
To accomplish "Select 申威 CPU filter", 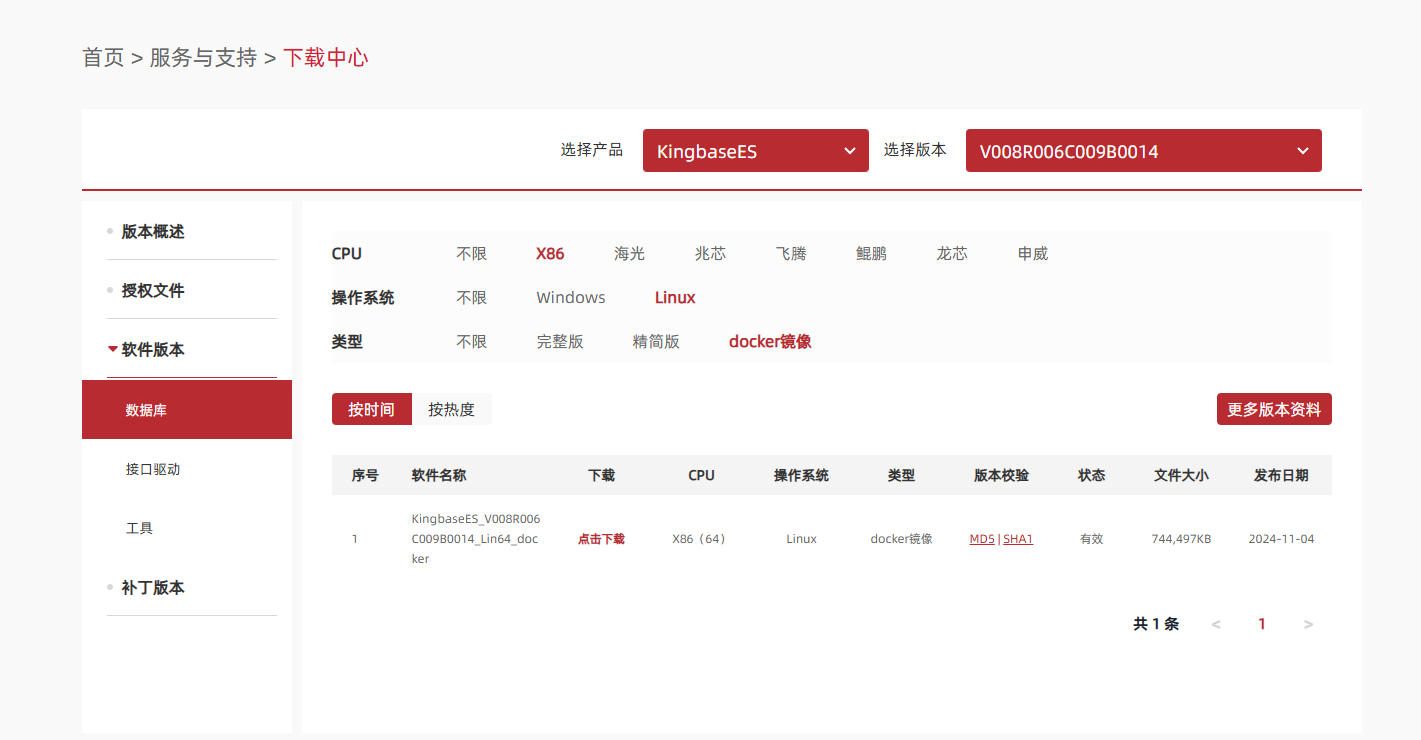I will (x=1033, y=254).
